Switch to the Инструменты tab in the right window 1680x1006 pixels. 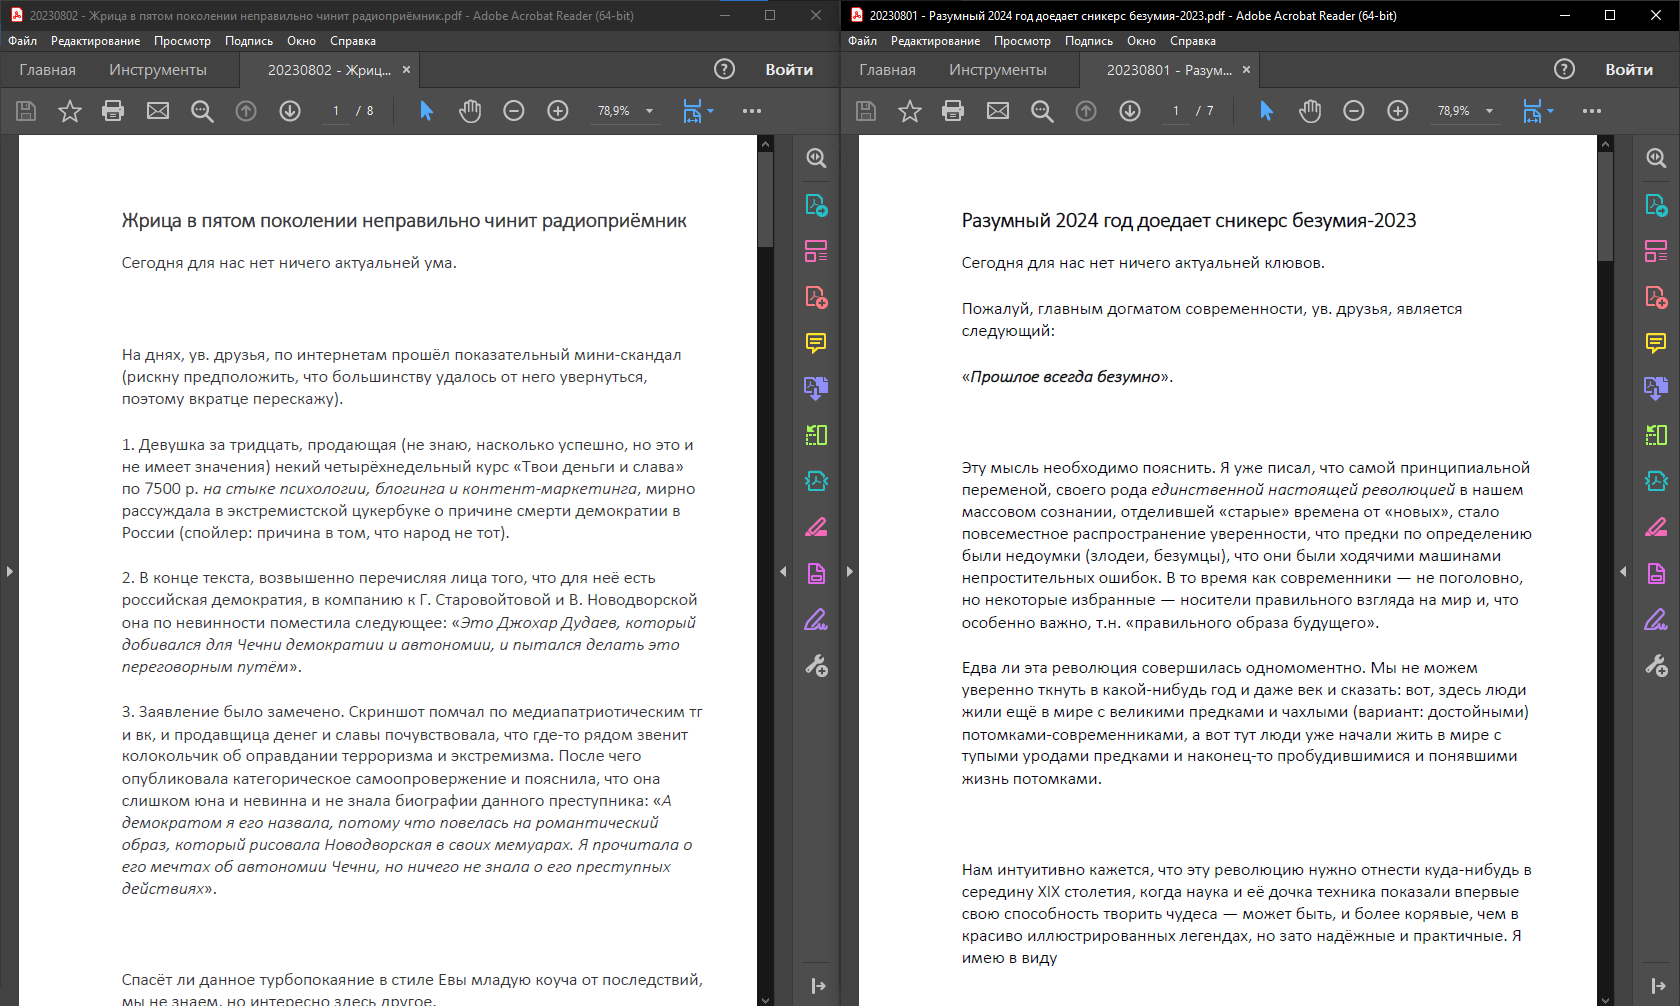pyautogui.click(x=997, y=70)
